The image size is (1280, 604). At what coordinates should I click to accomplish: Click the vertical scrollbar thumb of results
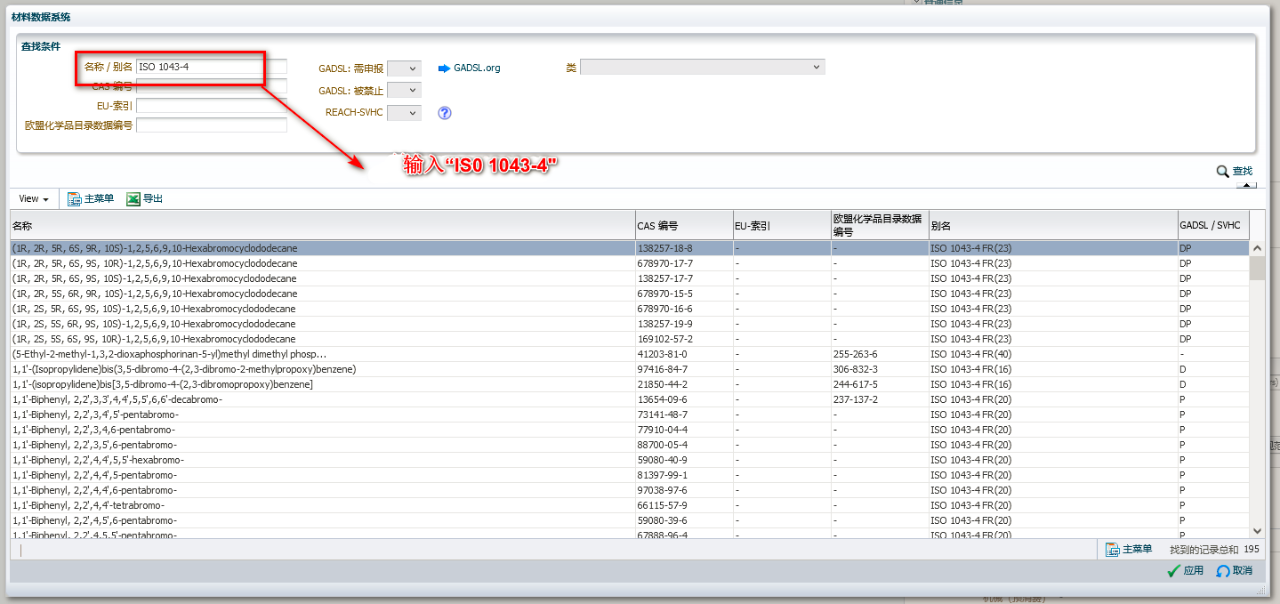coord(1257,268)
